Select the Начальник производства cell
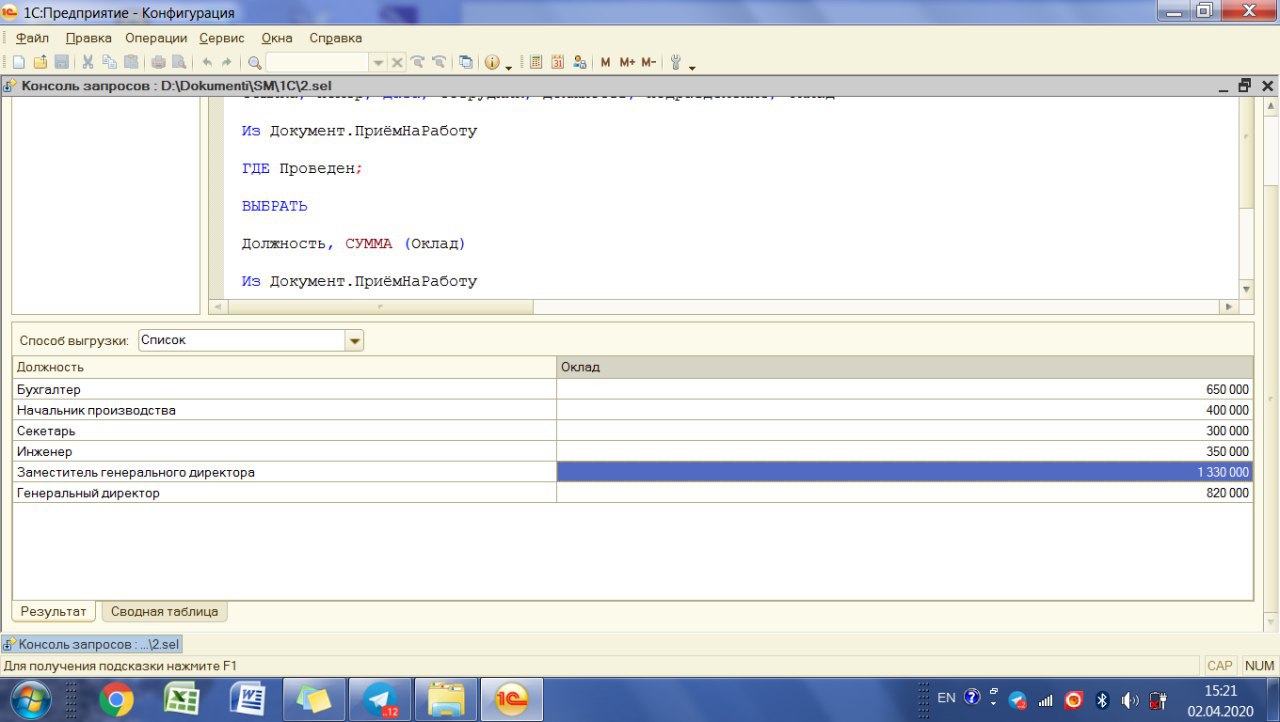 [284, 410]
